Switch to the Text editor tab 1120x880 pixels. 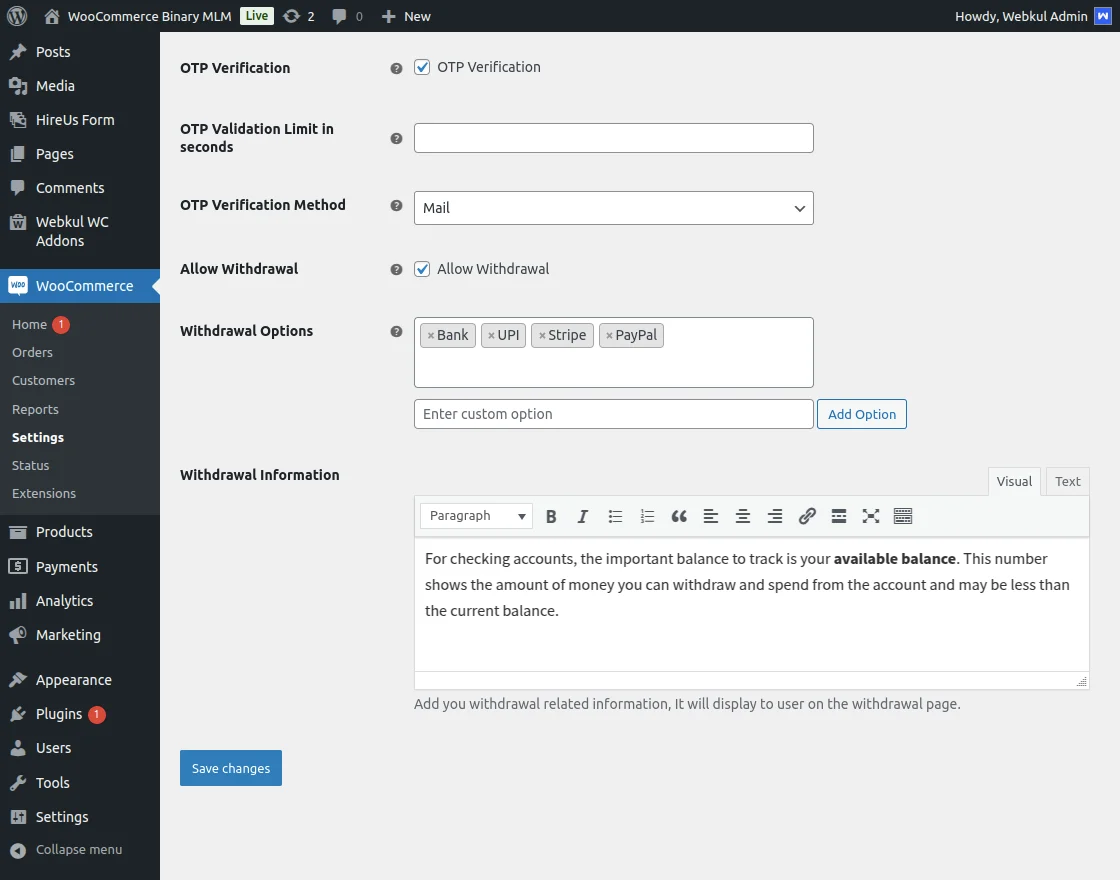point(1067,481)
